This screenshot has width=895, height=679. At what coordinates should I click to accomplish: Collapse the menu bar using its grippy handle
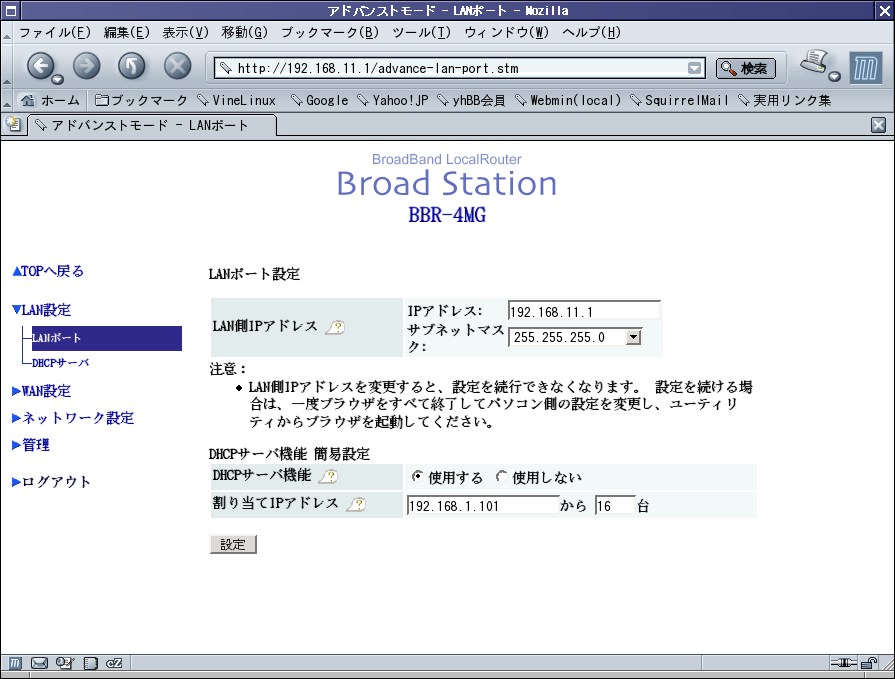click(6, 33)
